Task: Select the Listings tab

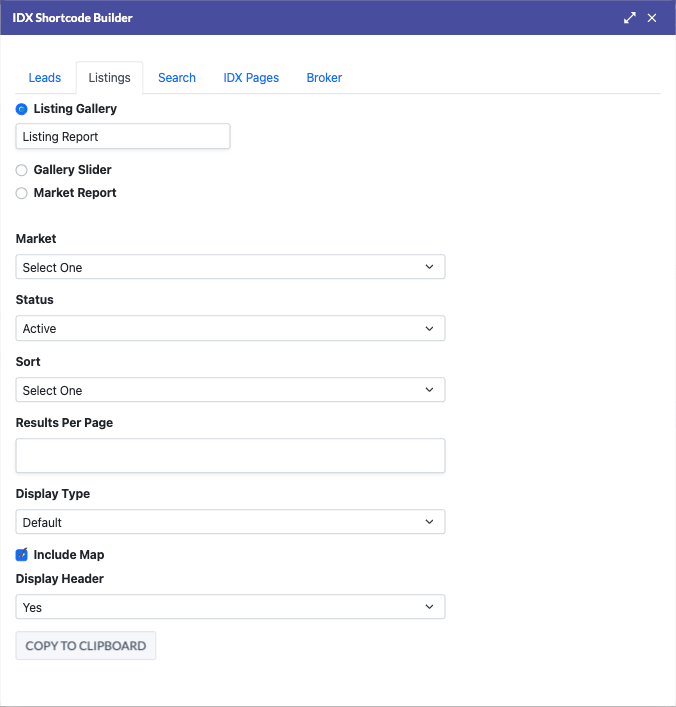Action: coord(109,78)
